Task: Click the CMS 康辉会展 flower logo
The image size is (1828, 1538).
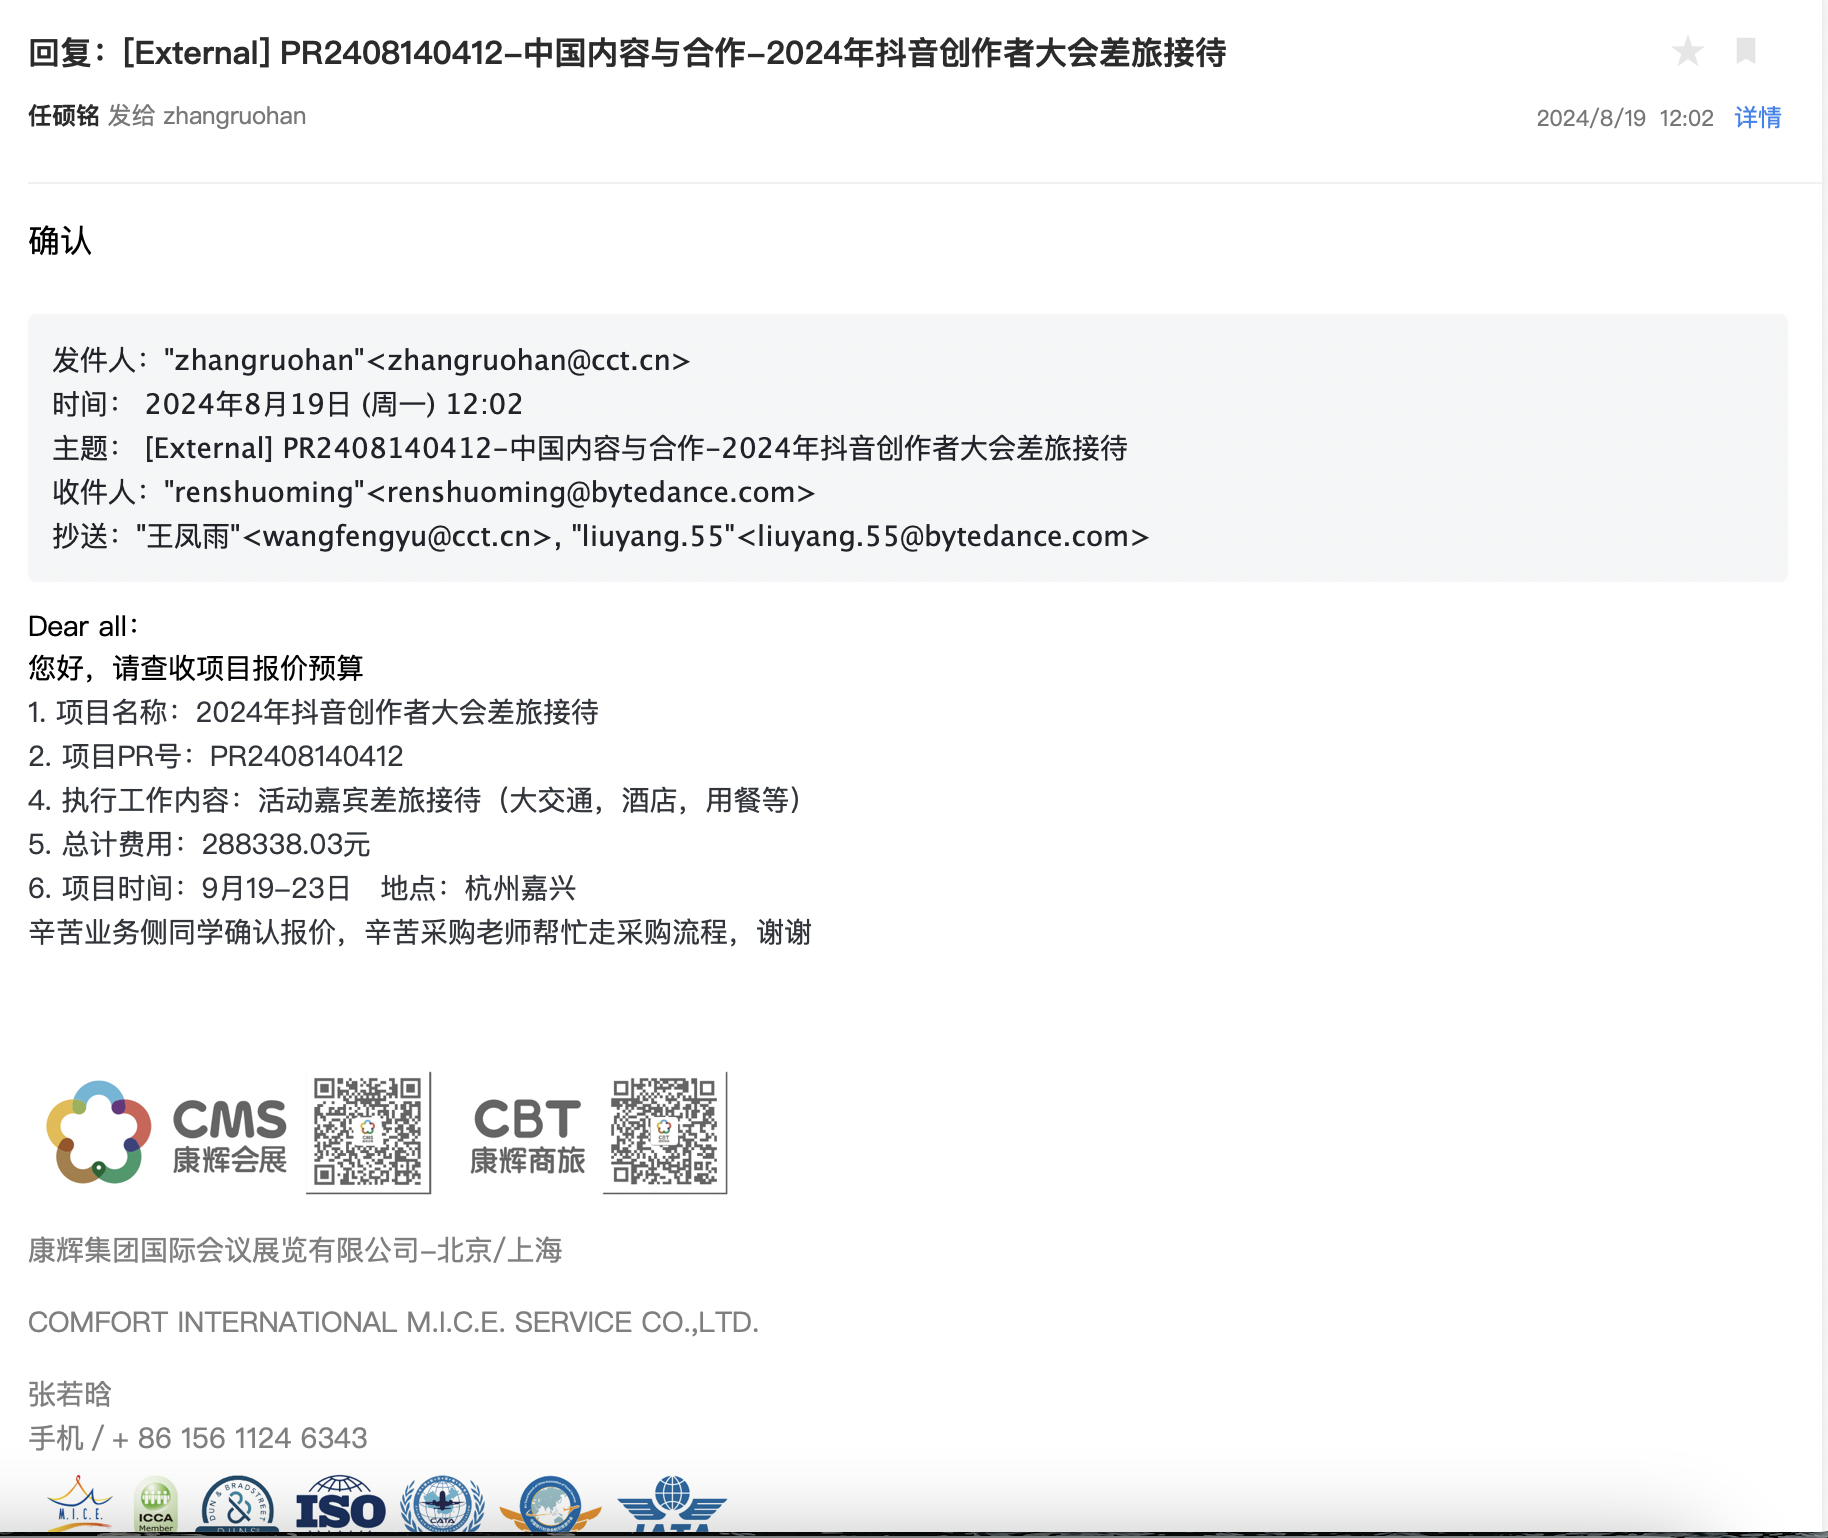Action: pos(99,1132)
